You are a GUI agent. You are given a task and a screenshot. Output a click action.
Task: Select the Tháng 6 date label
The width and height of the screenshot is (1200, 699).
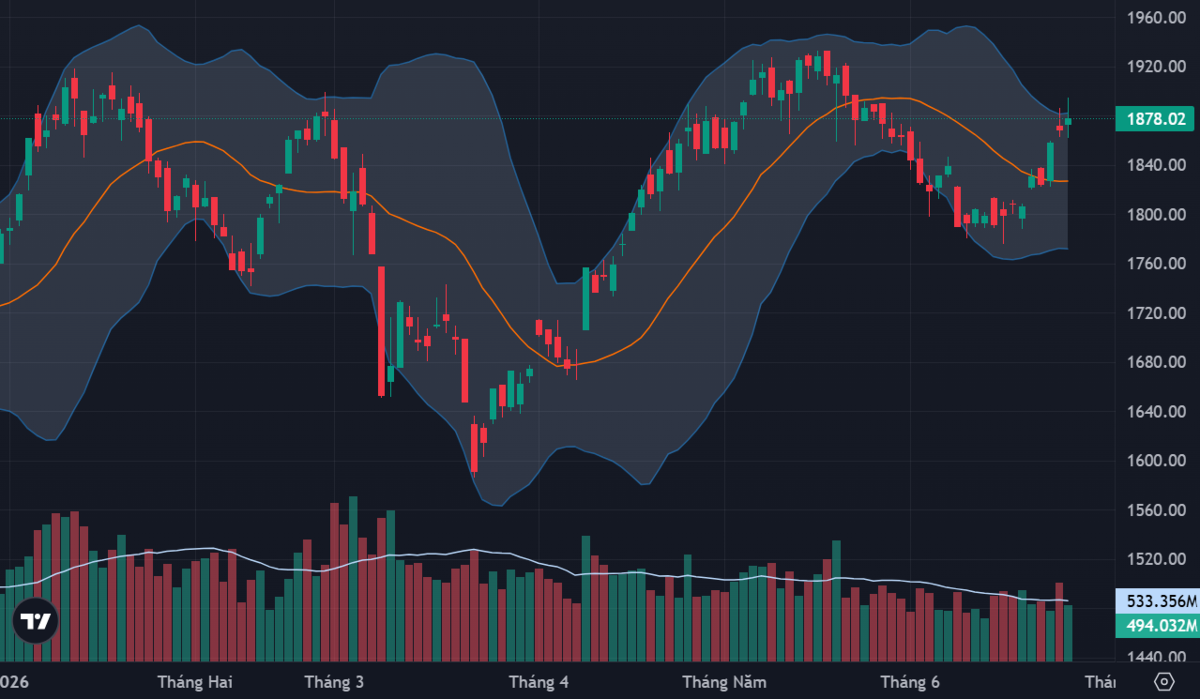[910, 682]
